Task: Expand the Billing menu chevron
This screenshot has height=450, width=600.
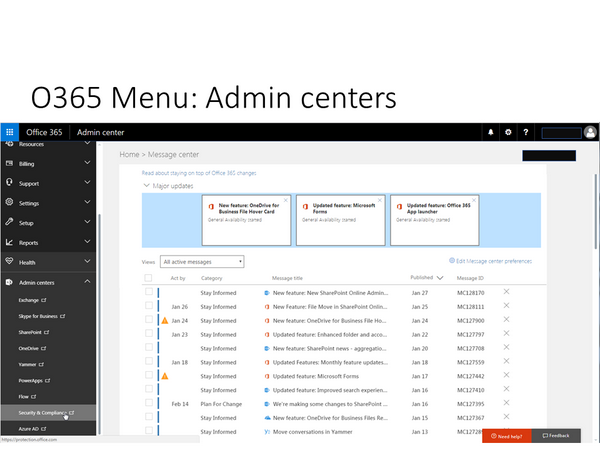Action: point(87,163)
